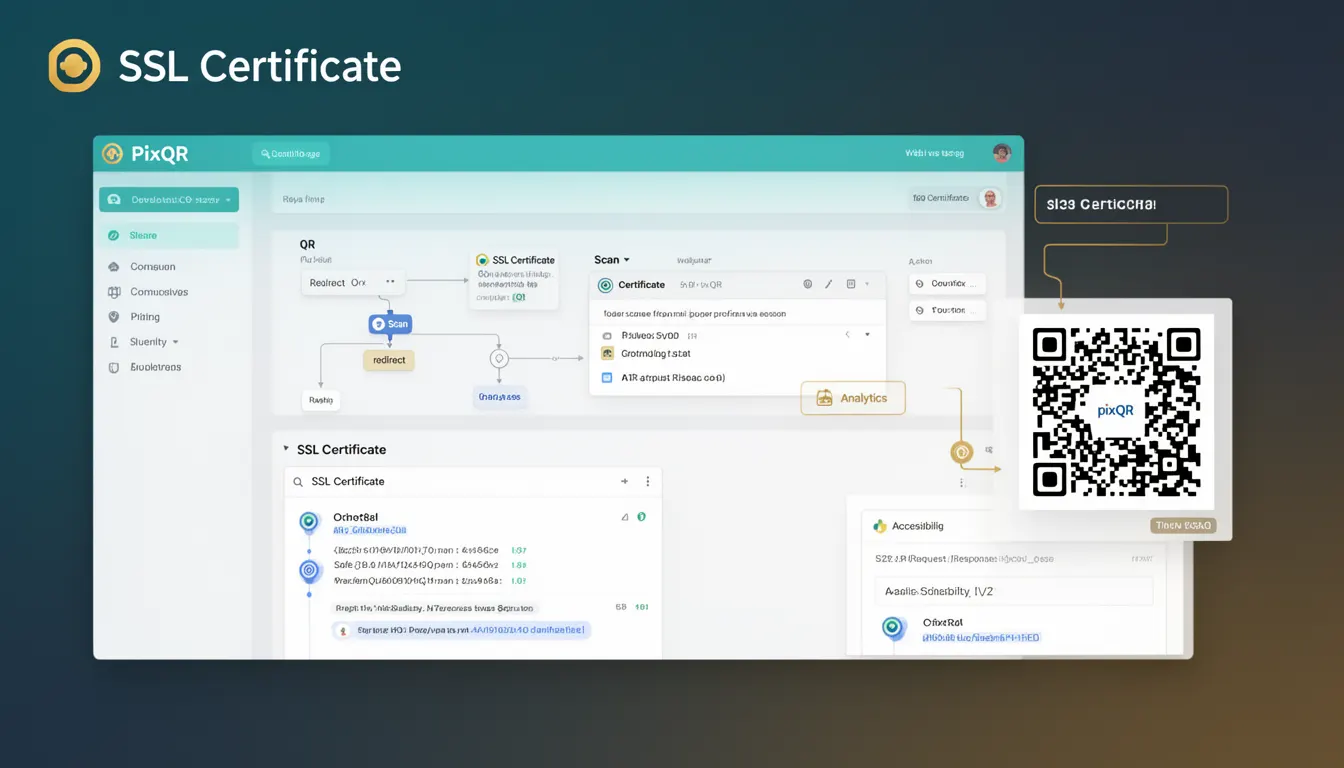Click the orange circular connector node
This screenshot has height=768, width=1344.
coord(961,453)
